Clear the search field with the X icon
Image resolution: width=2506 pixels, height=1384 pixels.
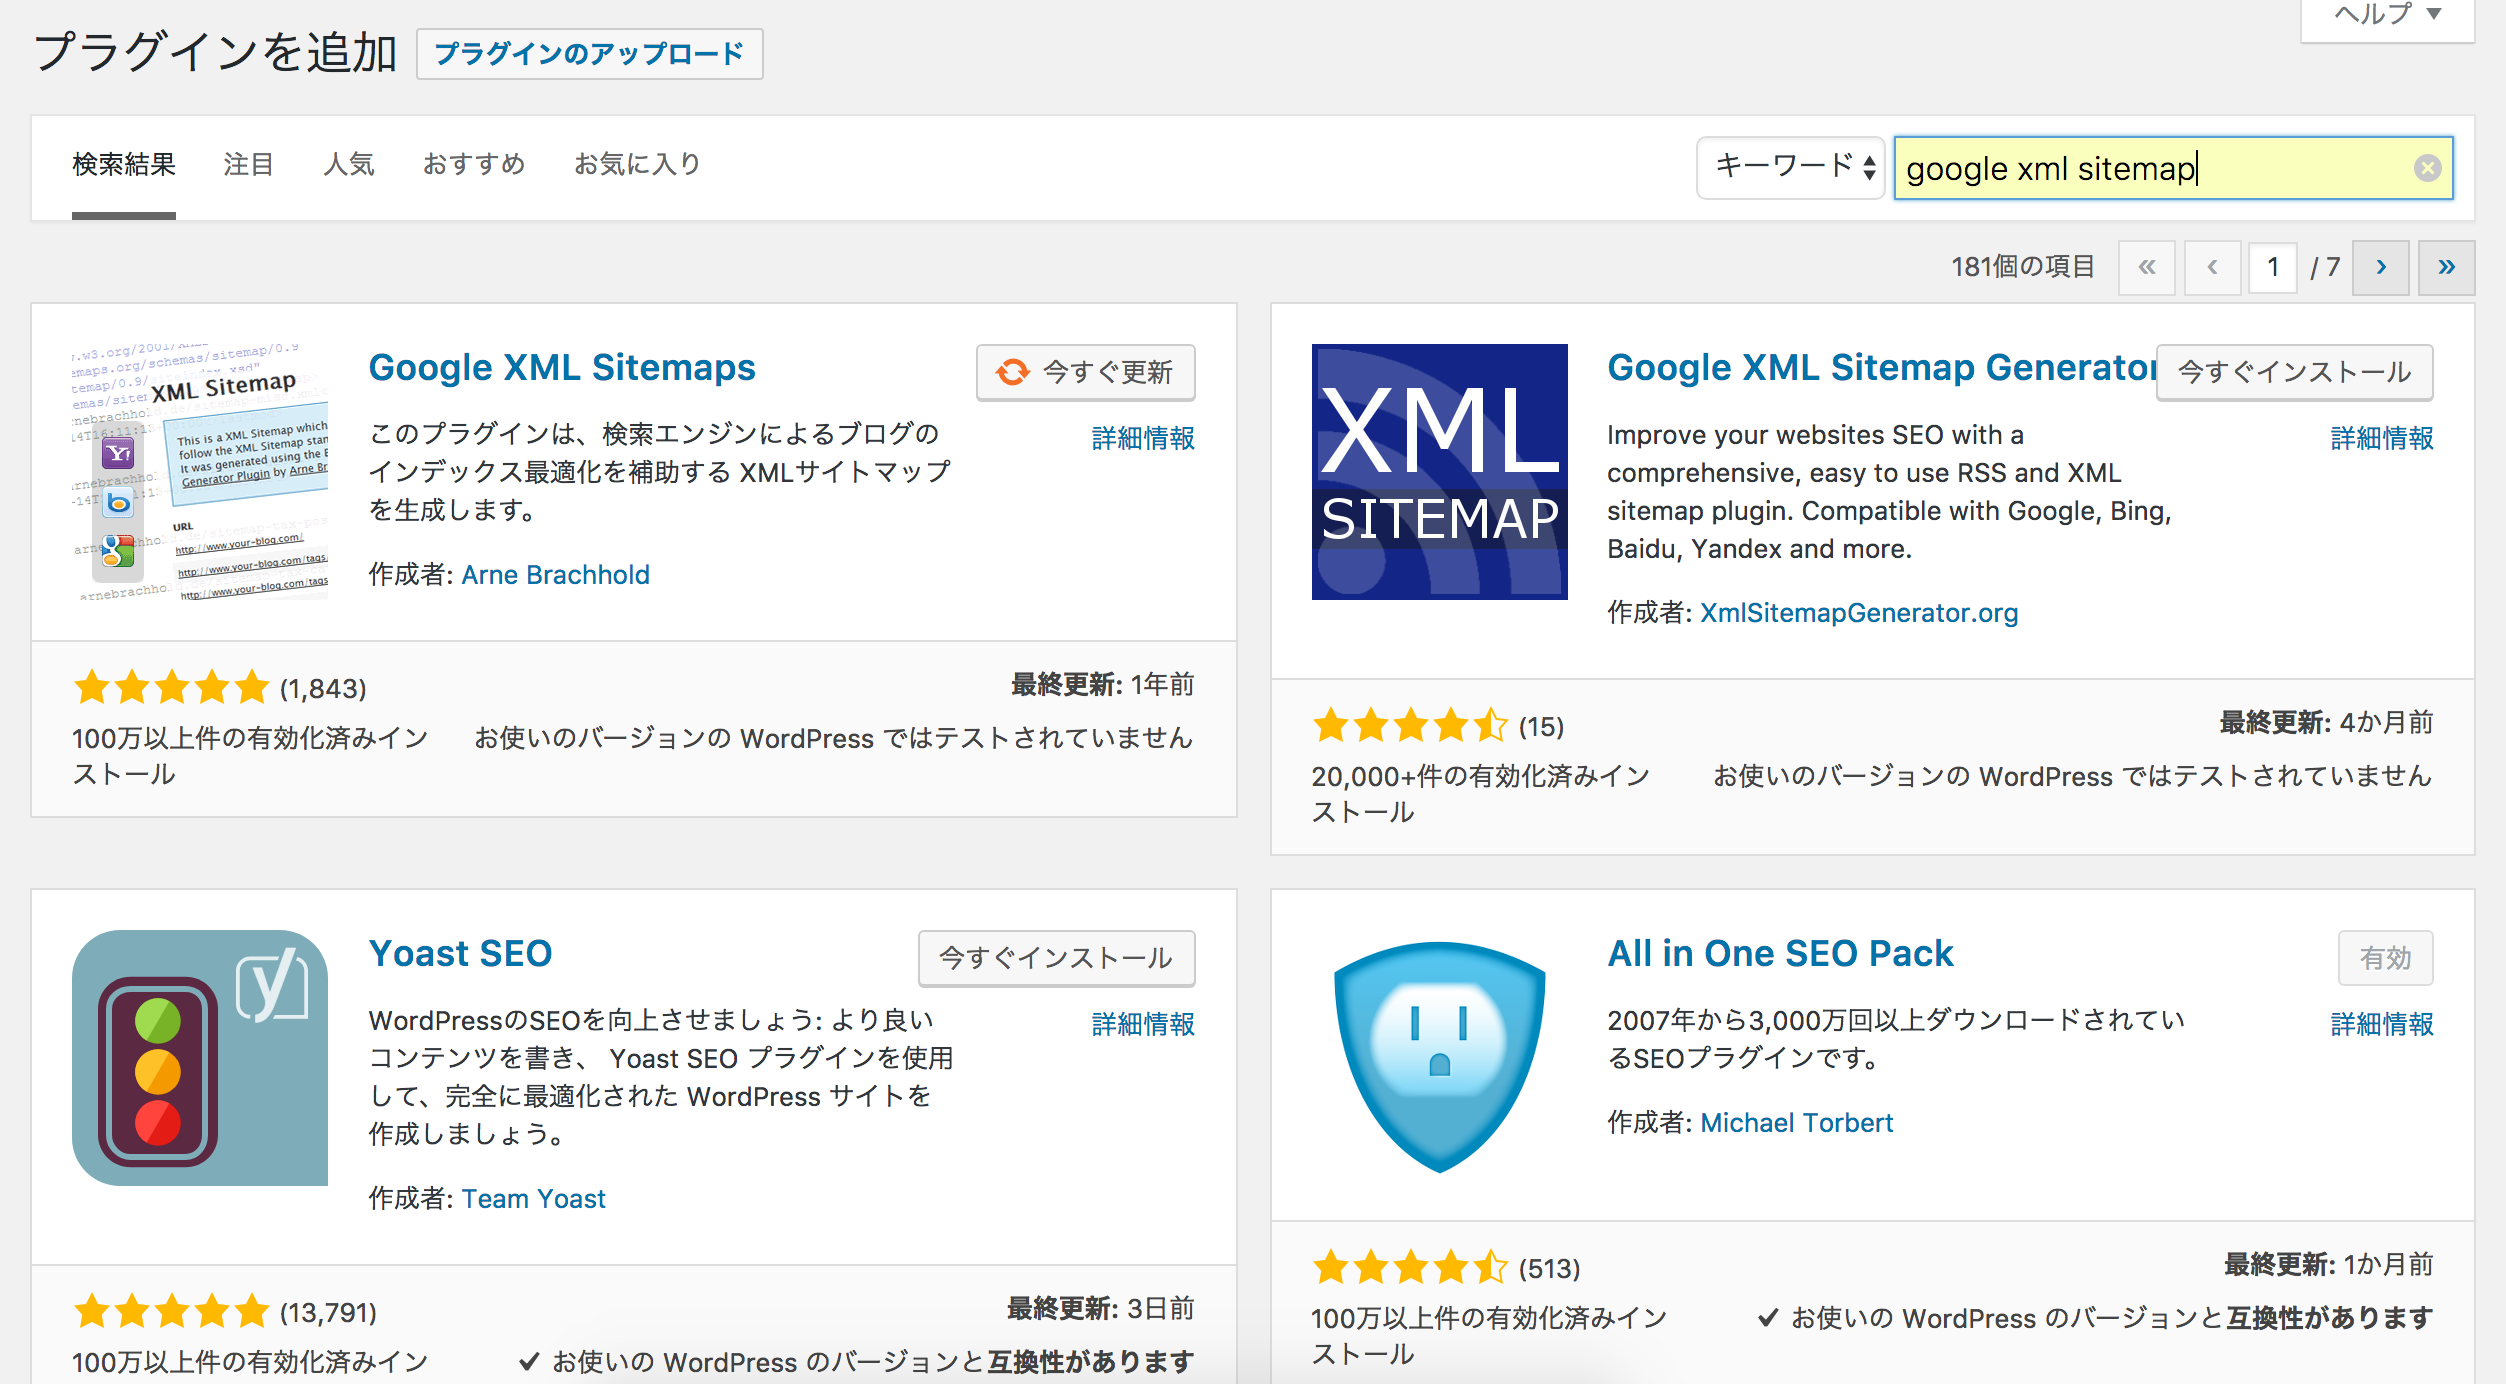point(2427,168)
